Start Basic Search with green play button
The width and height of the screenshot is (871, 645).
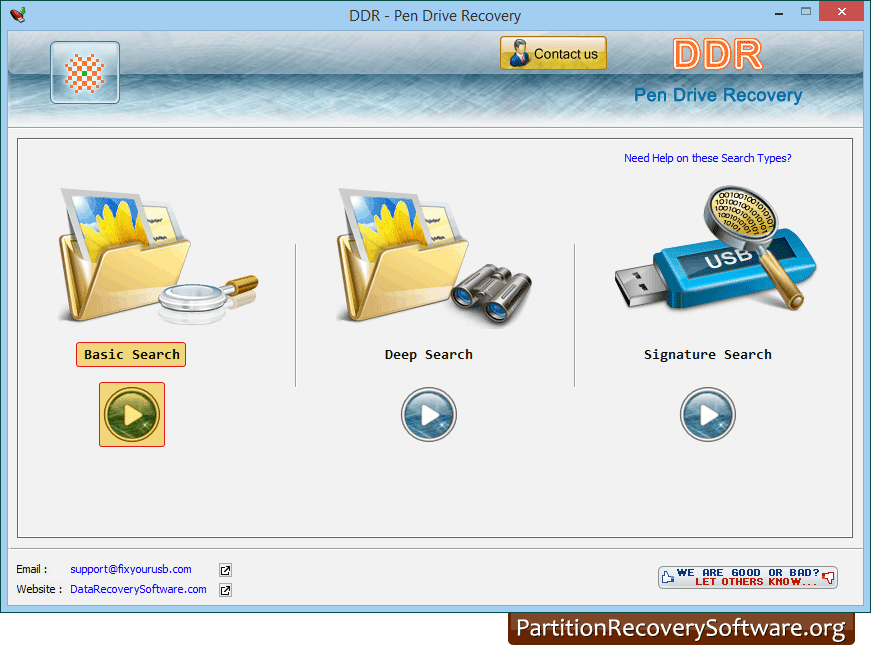[x=132, y=414]
